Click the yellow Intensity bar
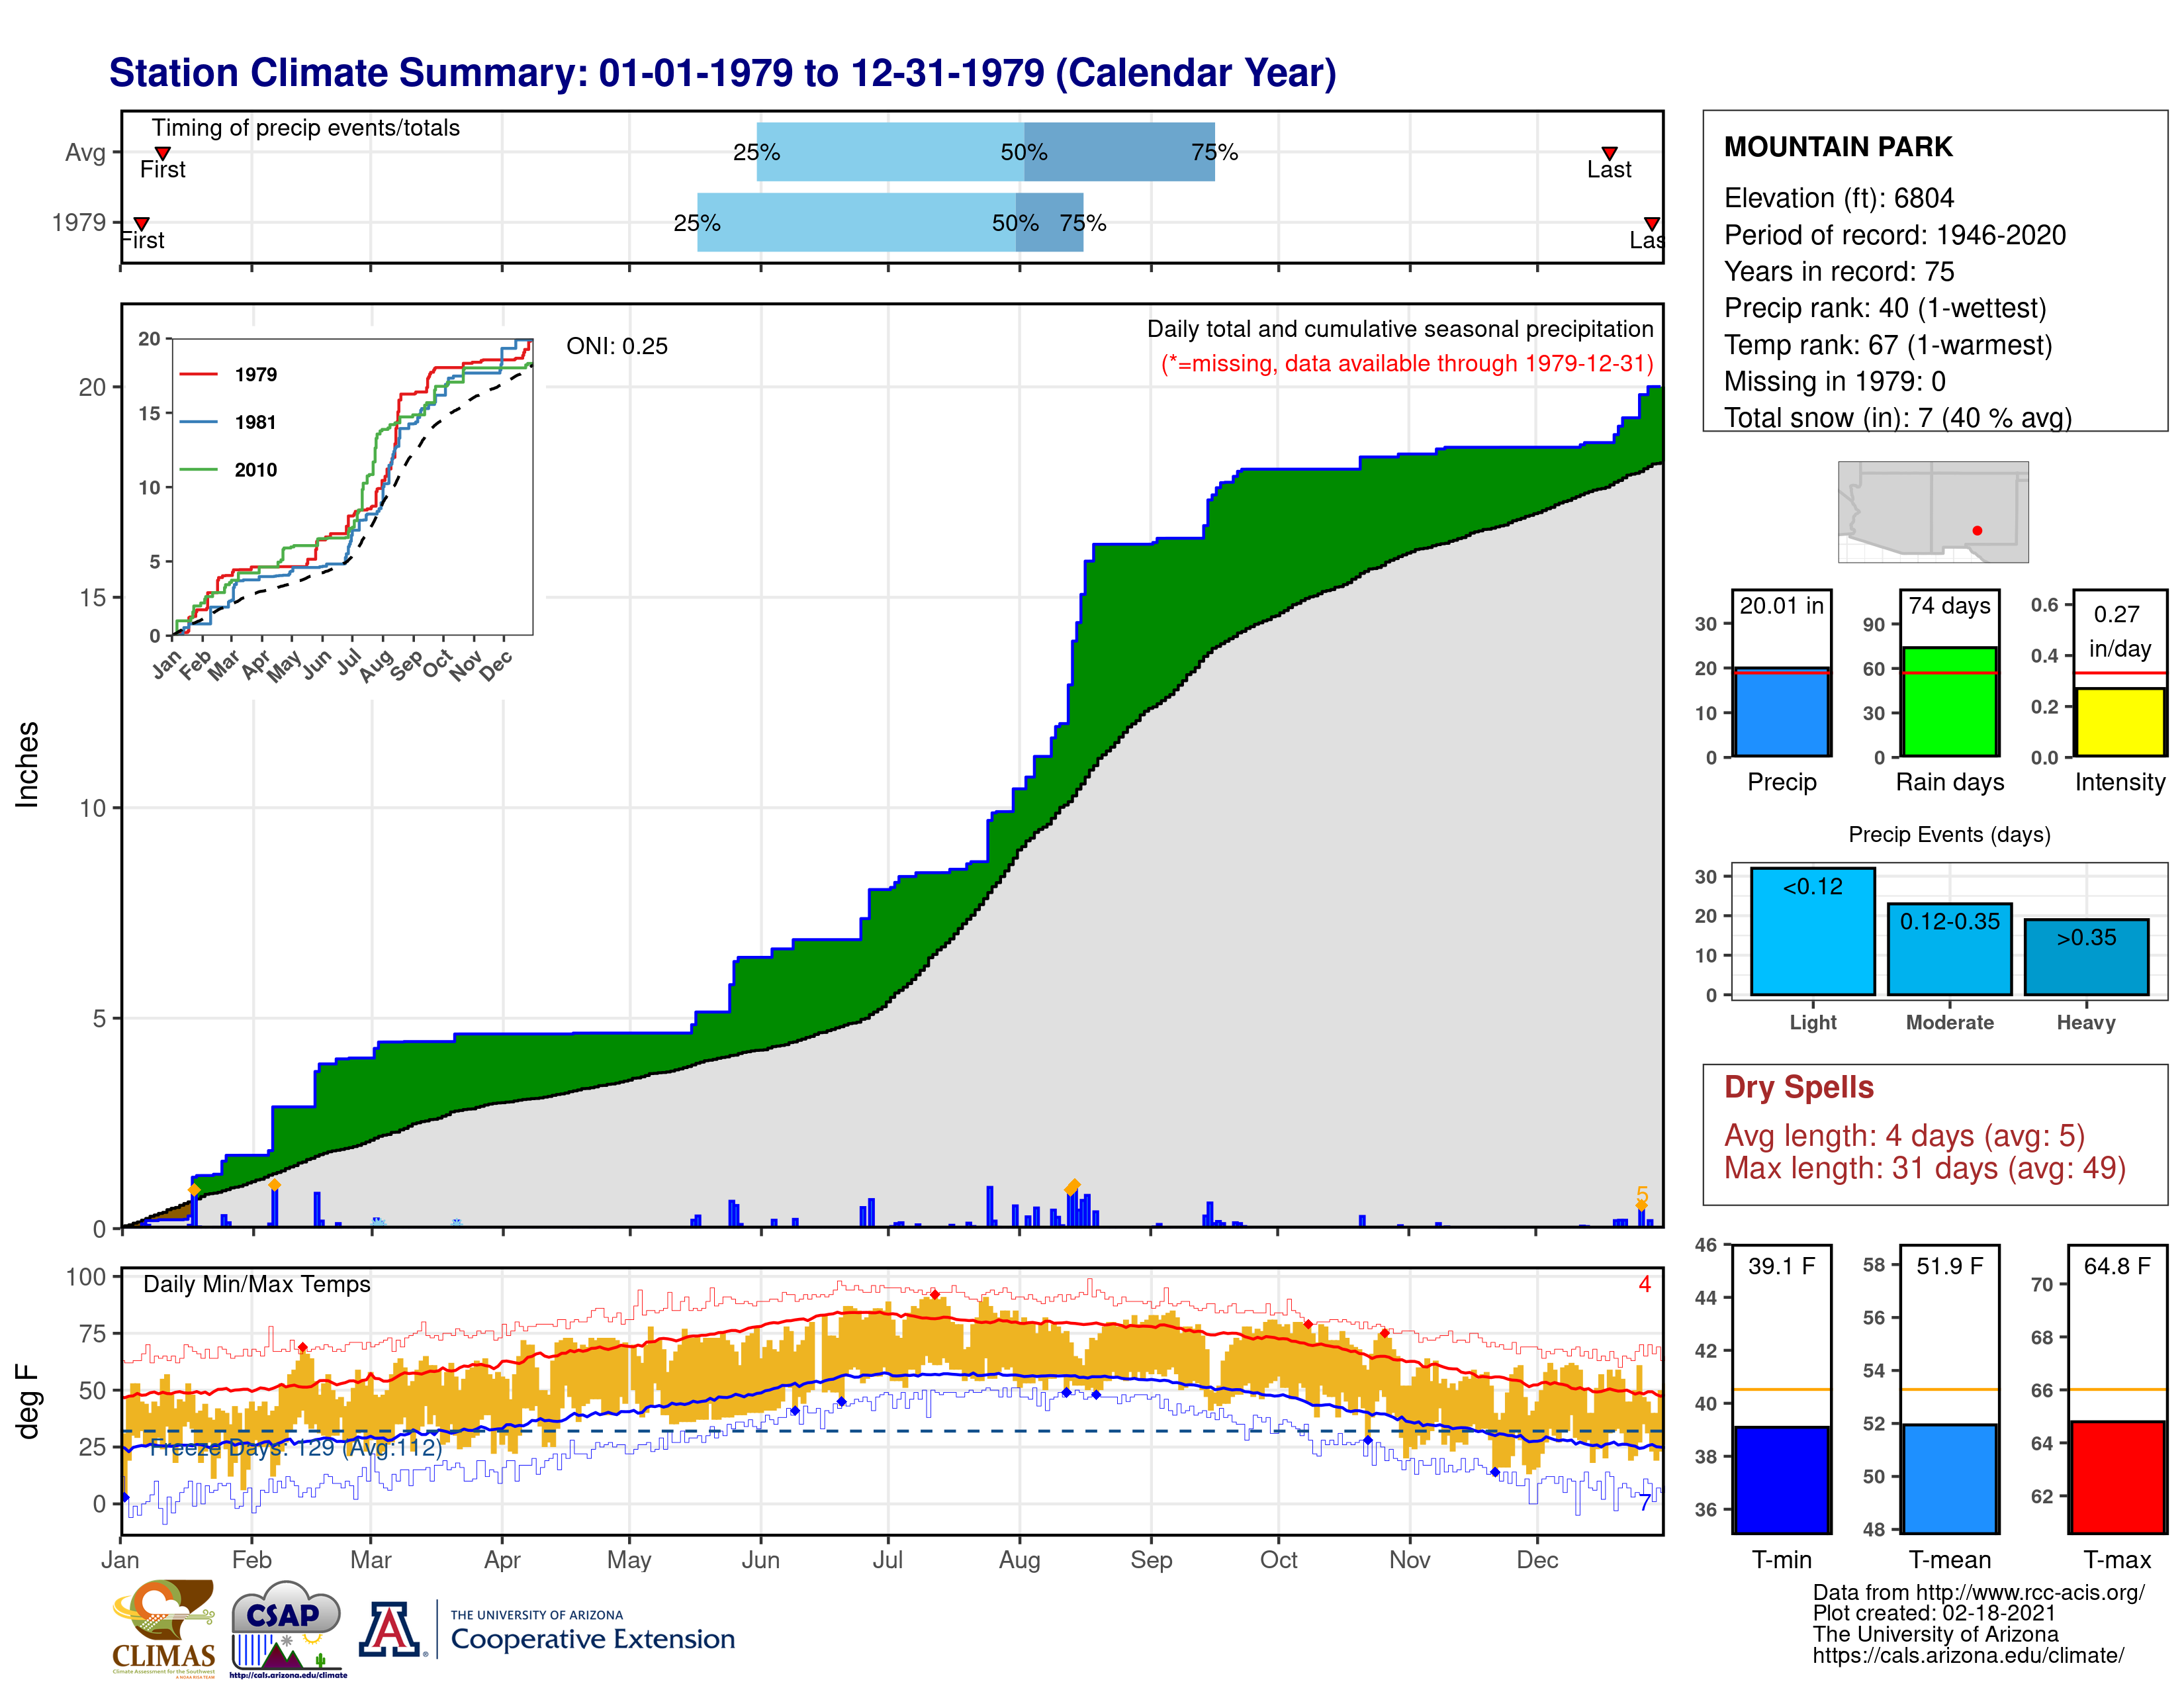Viewport: 2184px width, 1688px height. [2120, 721]
